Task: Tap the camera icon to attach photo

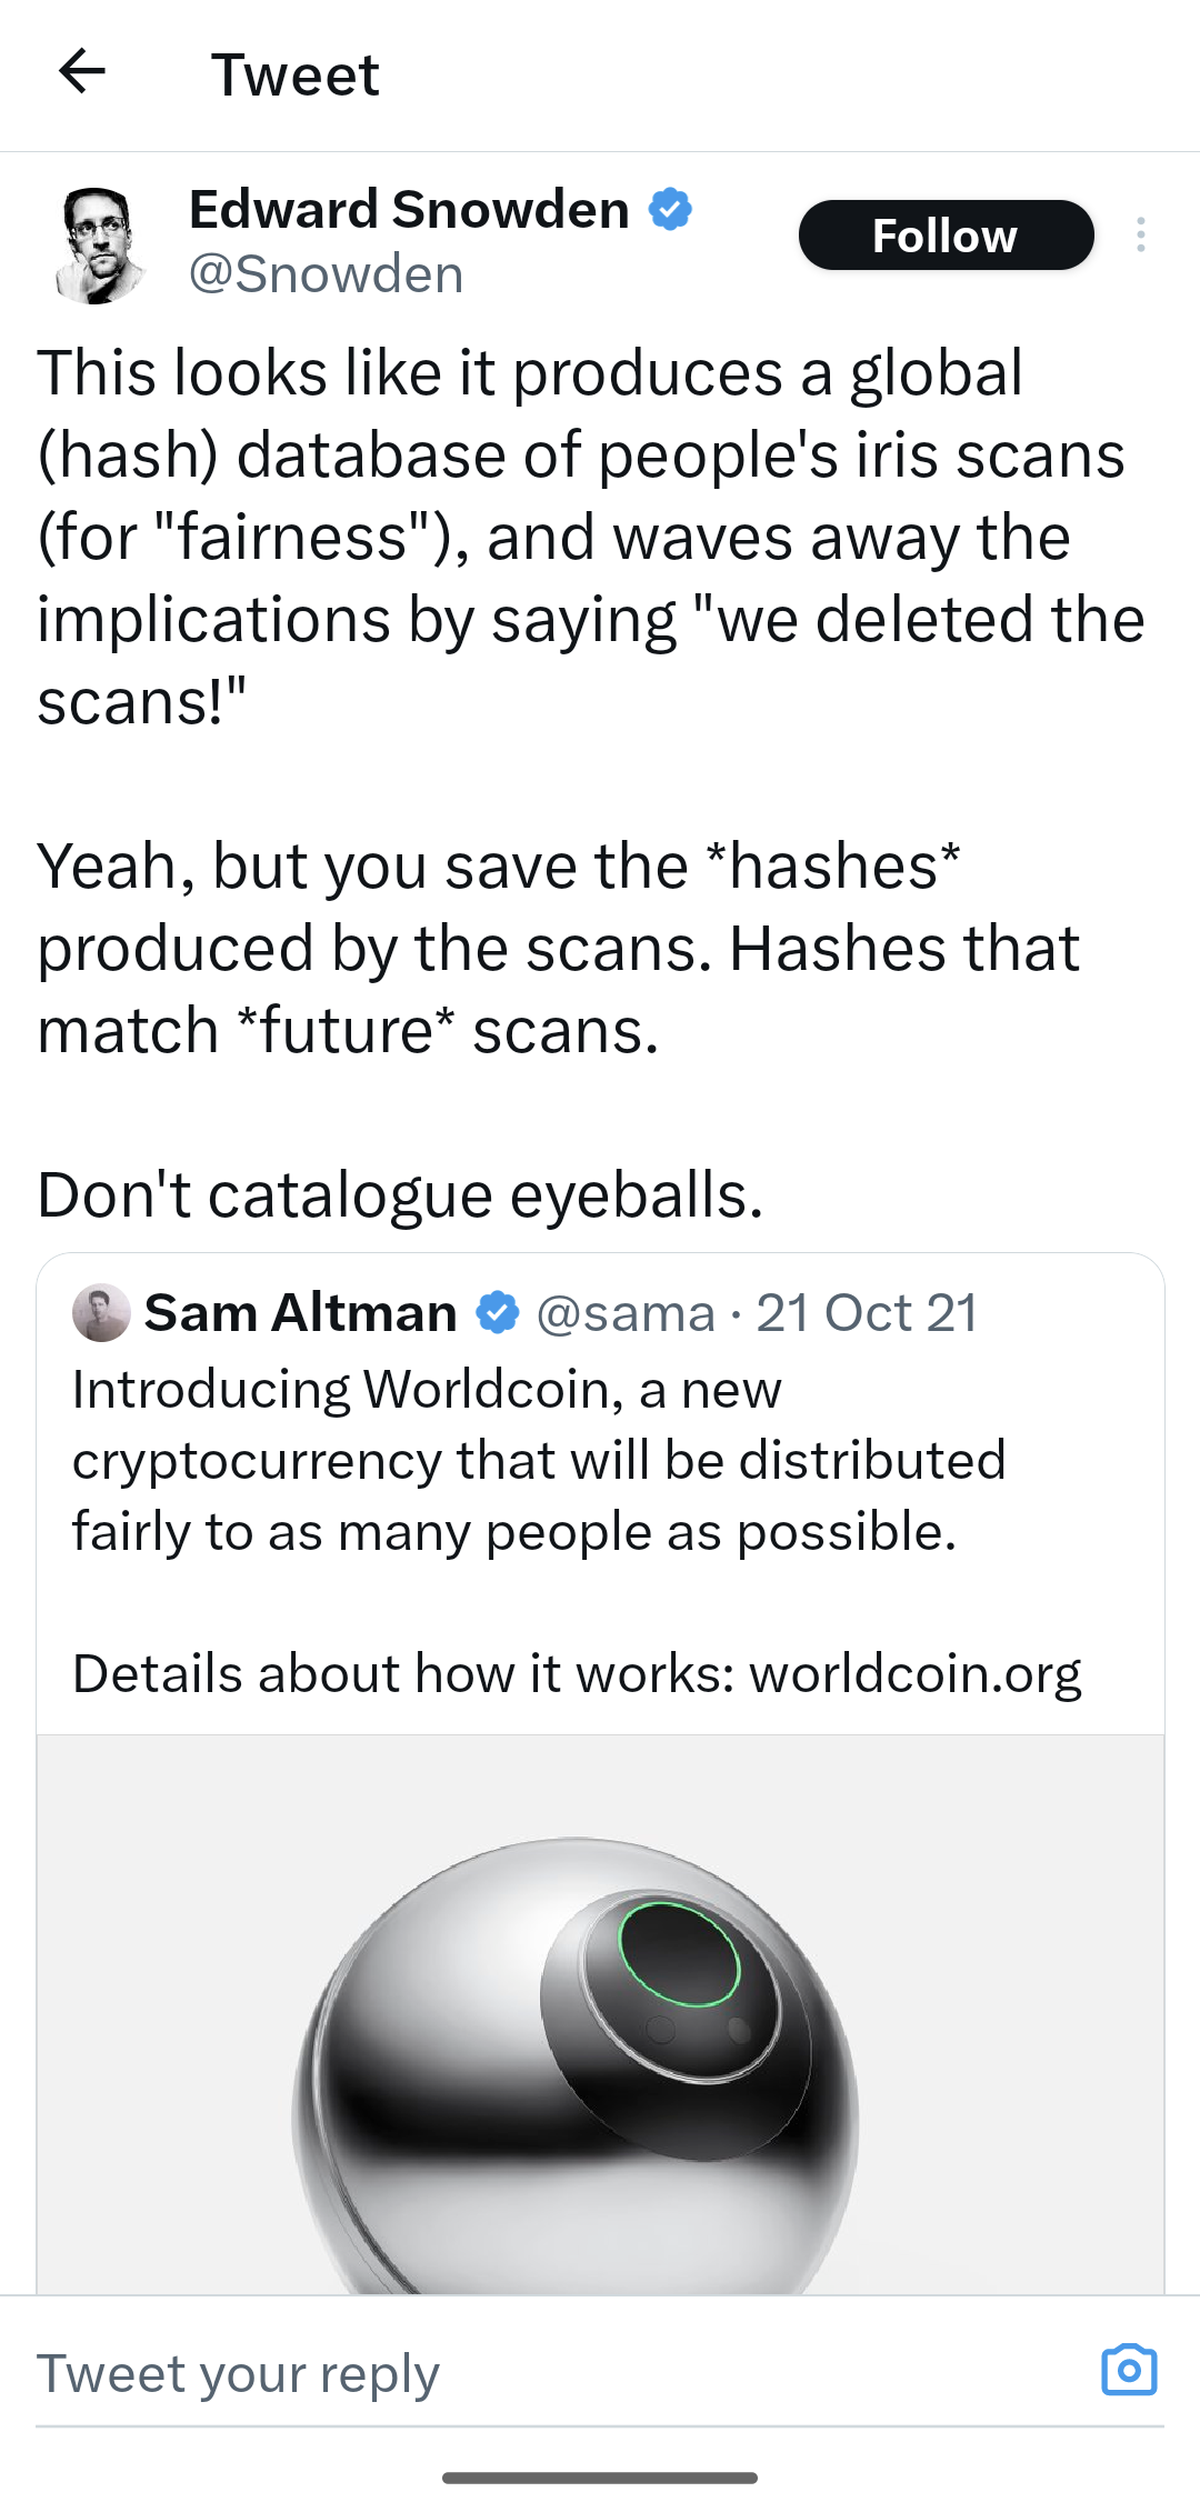Action: pyautogui.click(x=1129, y=2370)
